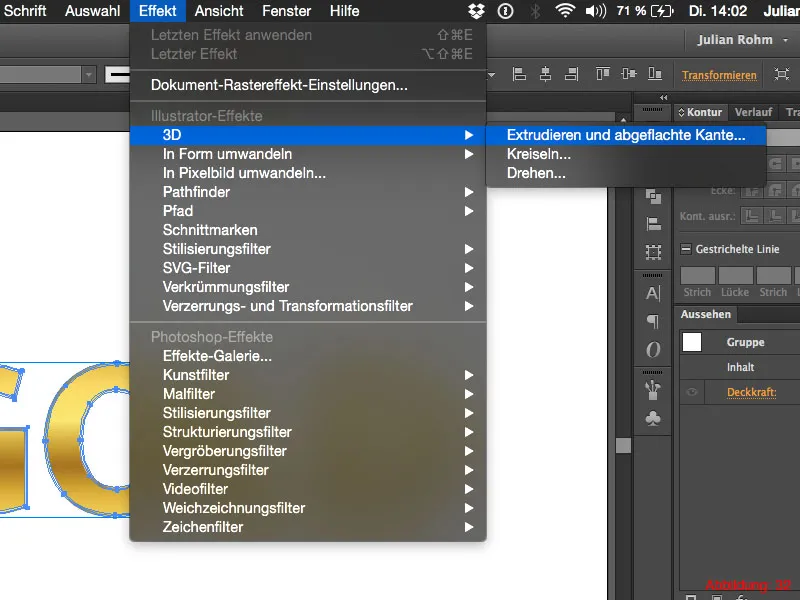This screenshot has height=600, width=800.
Task: Toggle the Gestrichelte Linie checkbox
Action: [686, 249]
